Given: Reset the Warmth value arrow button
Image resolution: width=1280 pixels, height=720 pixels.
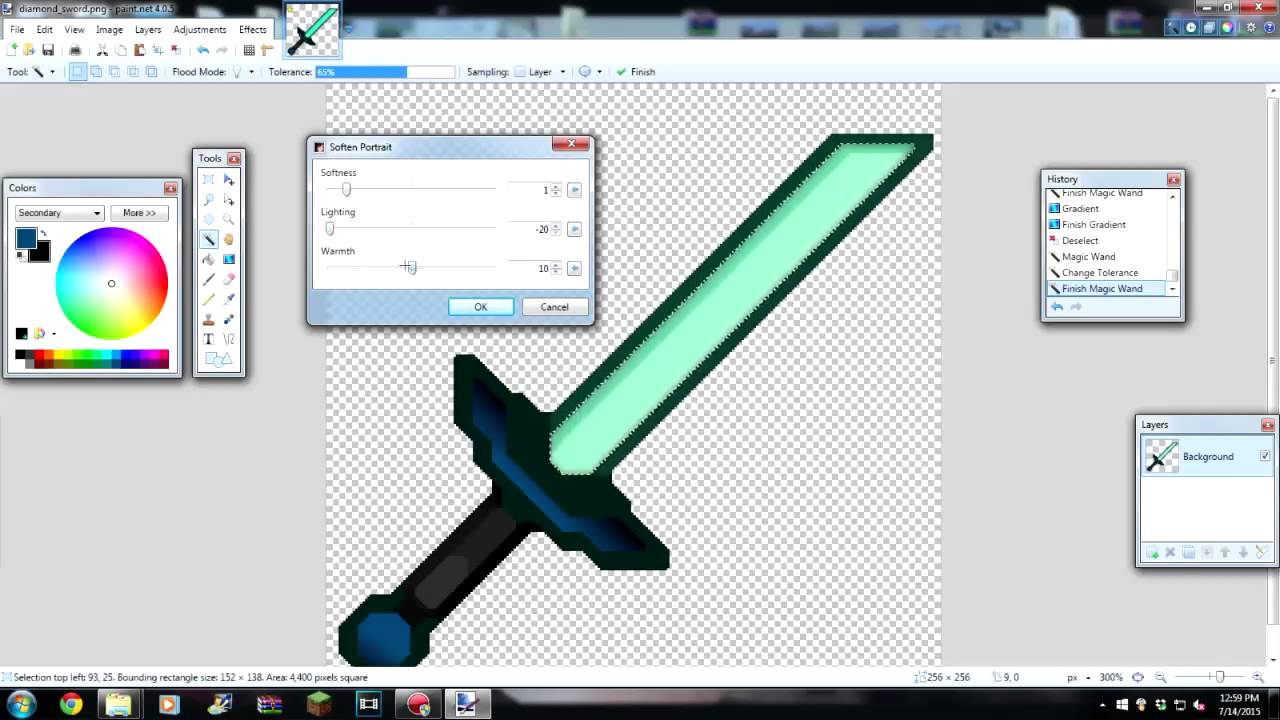Looking at the screenshot, I should (574, 268).
